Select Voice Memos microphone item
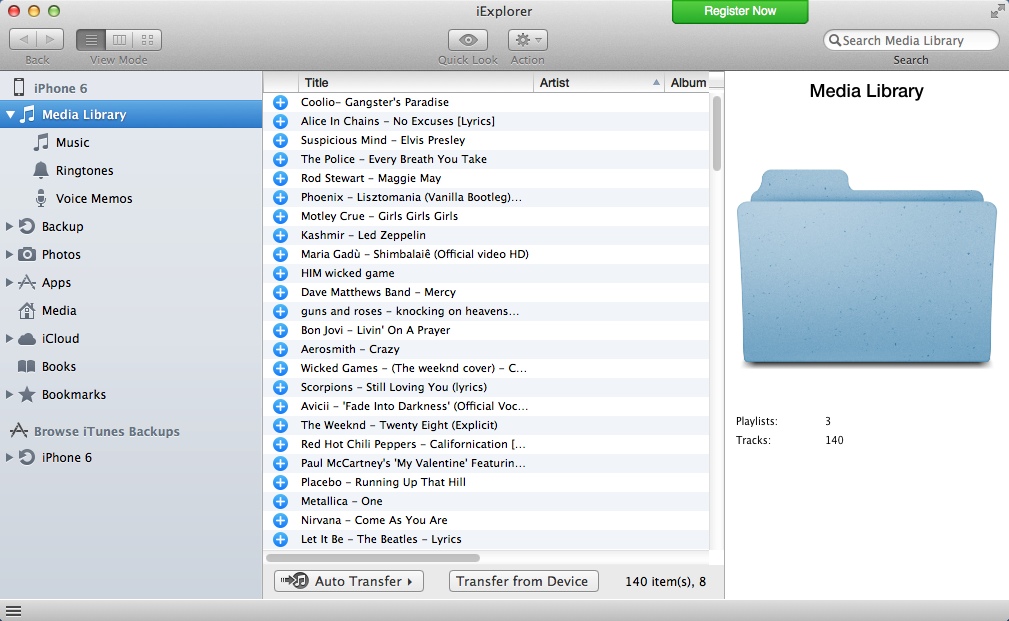 click(x=93, y=199)
